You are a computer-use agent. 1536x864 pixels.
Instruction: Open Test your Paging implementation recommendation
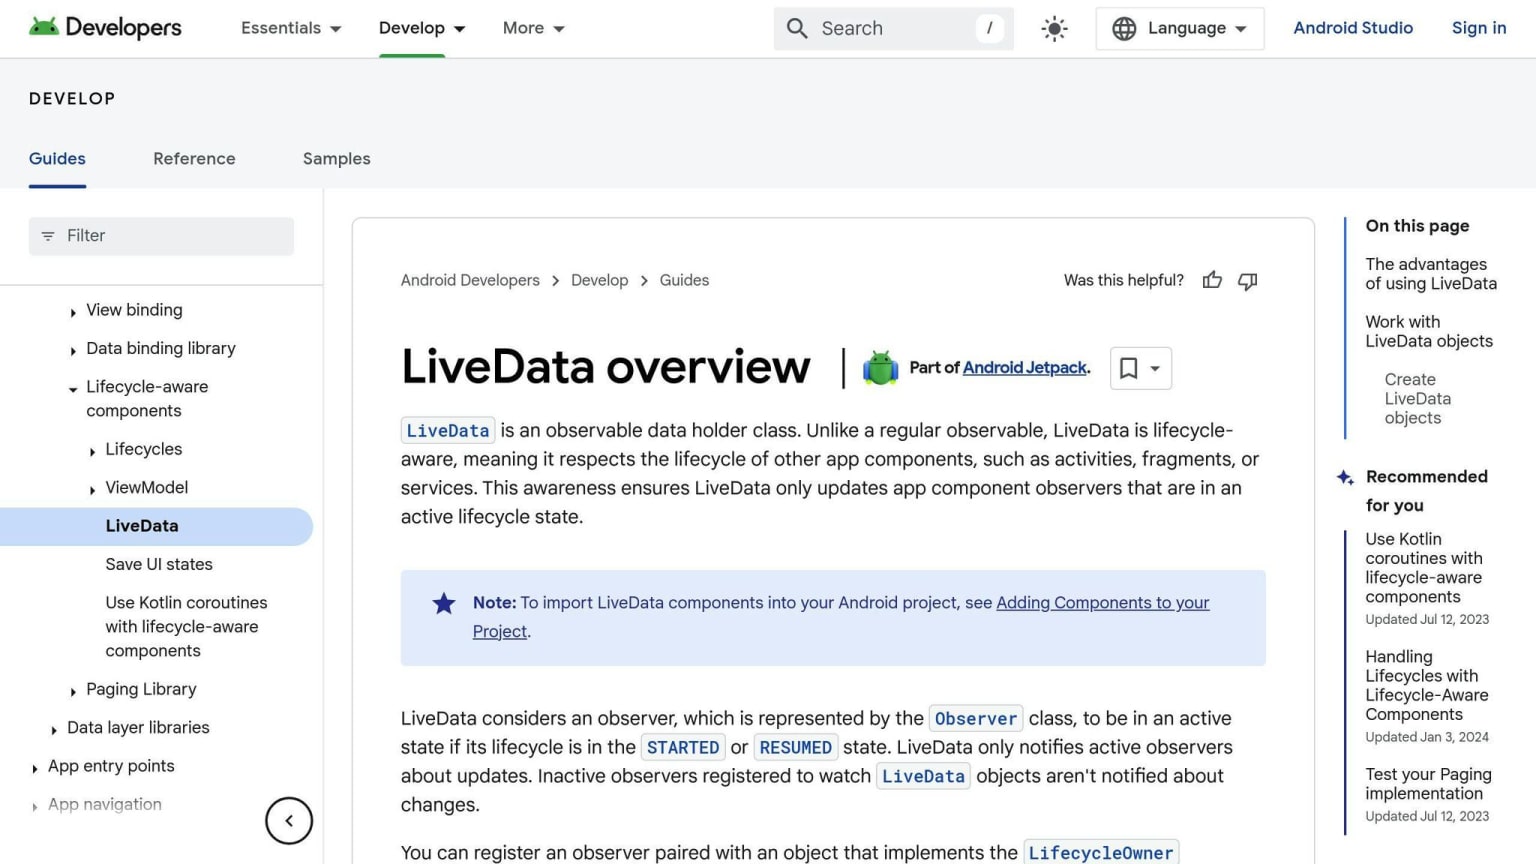tap(1428, 784)
